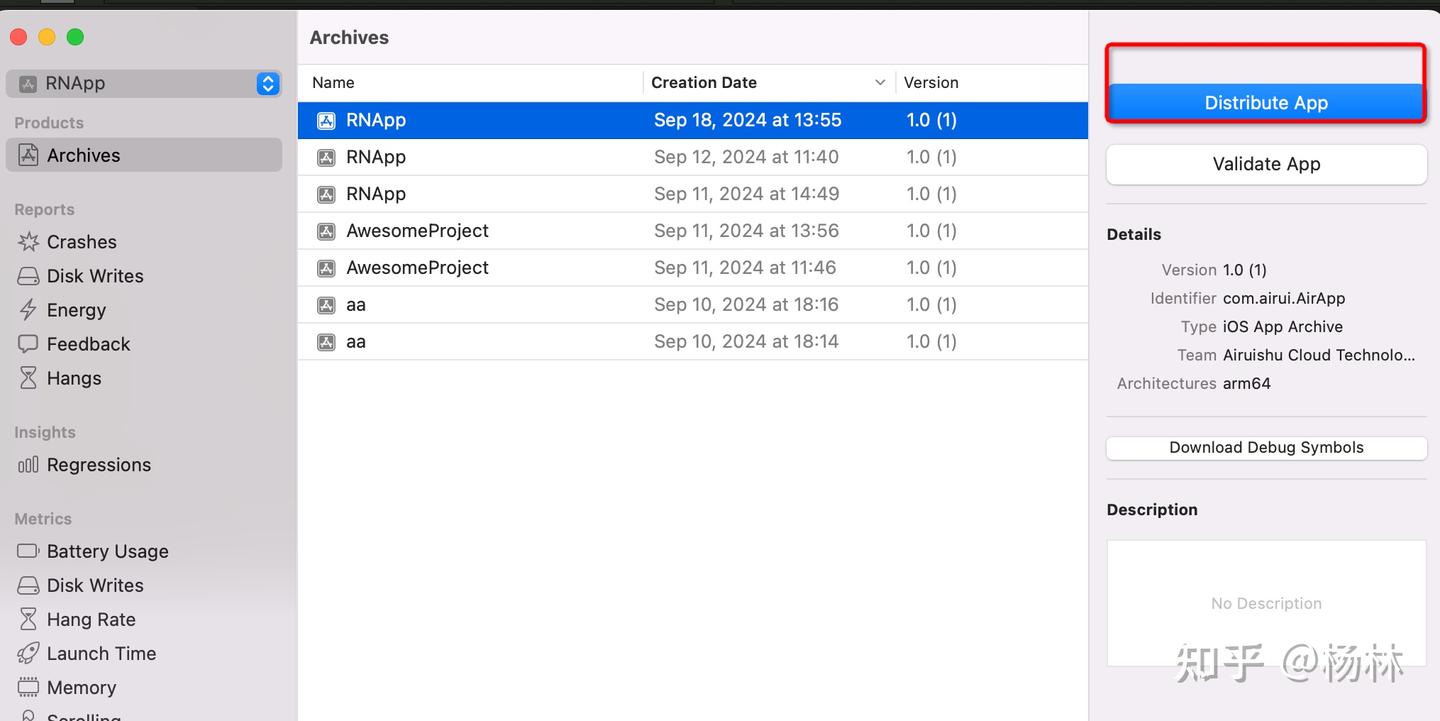Select the date Sep 18, 2024 at 13:55
1440x721 pixels.
coord(748,120)
